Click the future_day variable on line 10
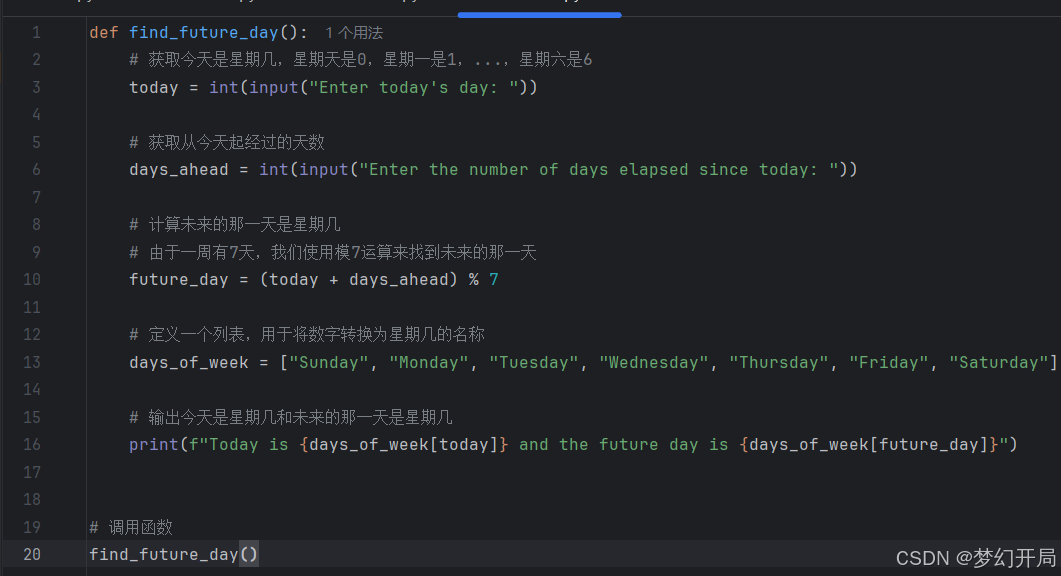The image size is (1061, 576). [178, 279]
